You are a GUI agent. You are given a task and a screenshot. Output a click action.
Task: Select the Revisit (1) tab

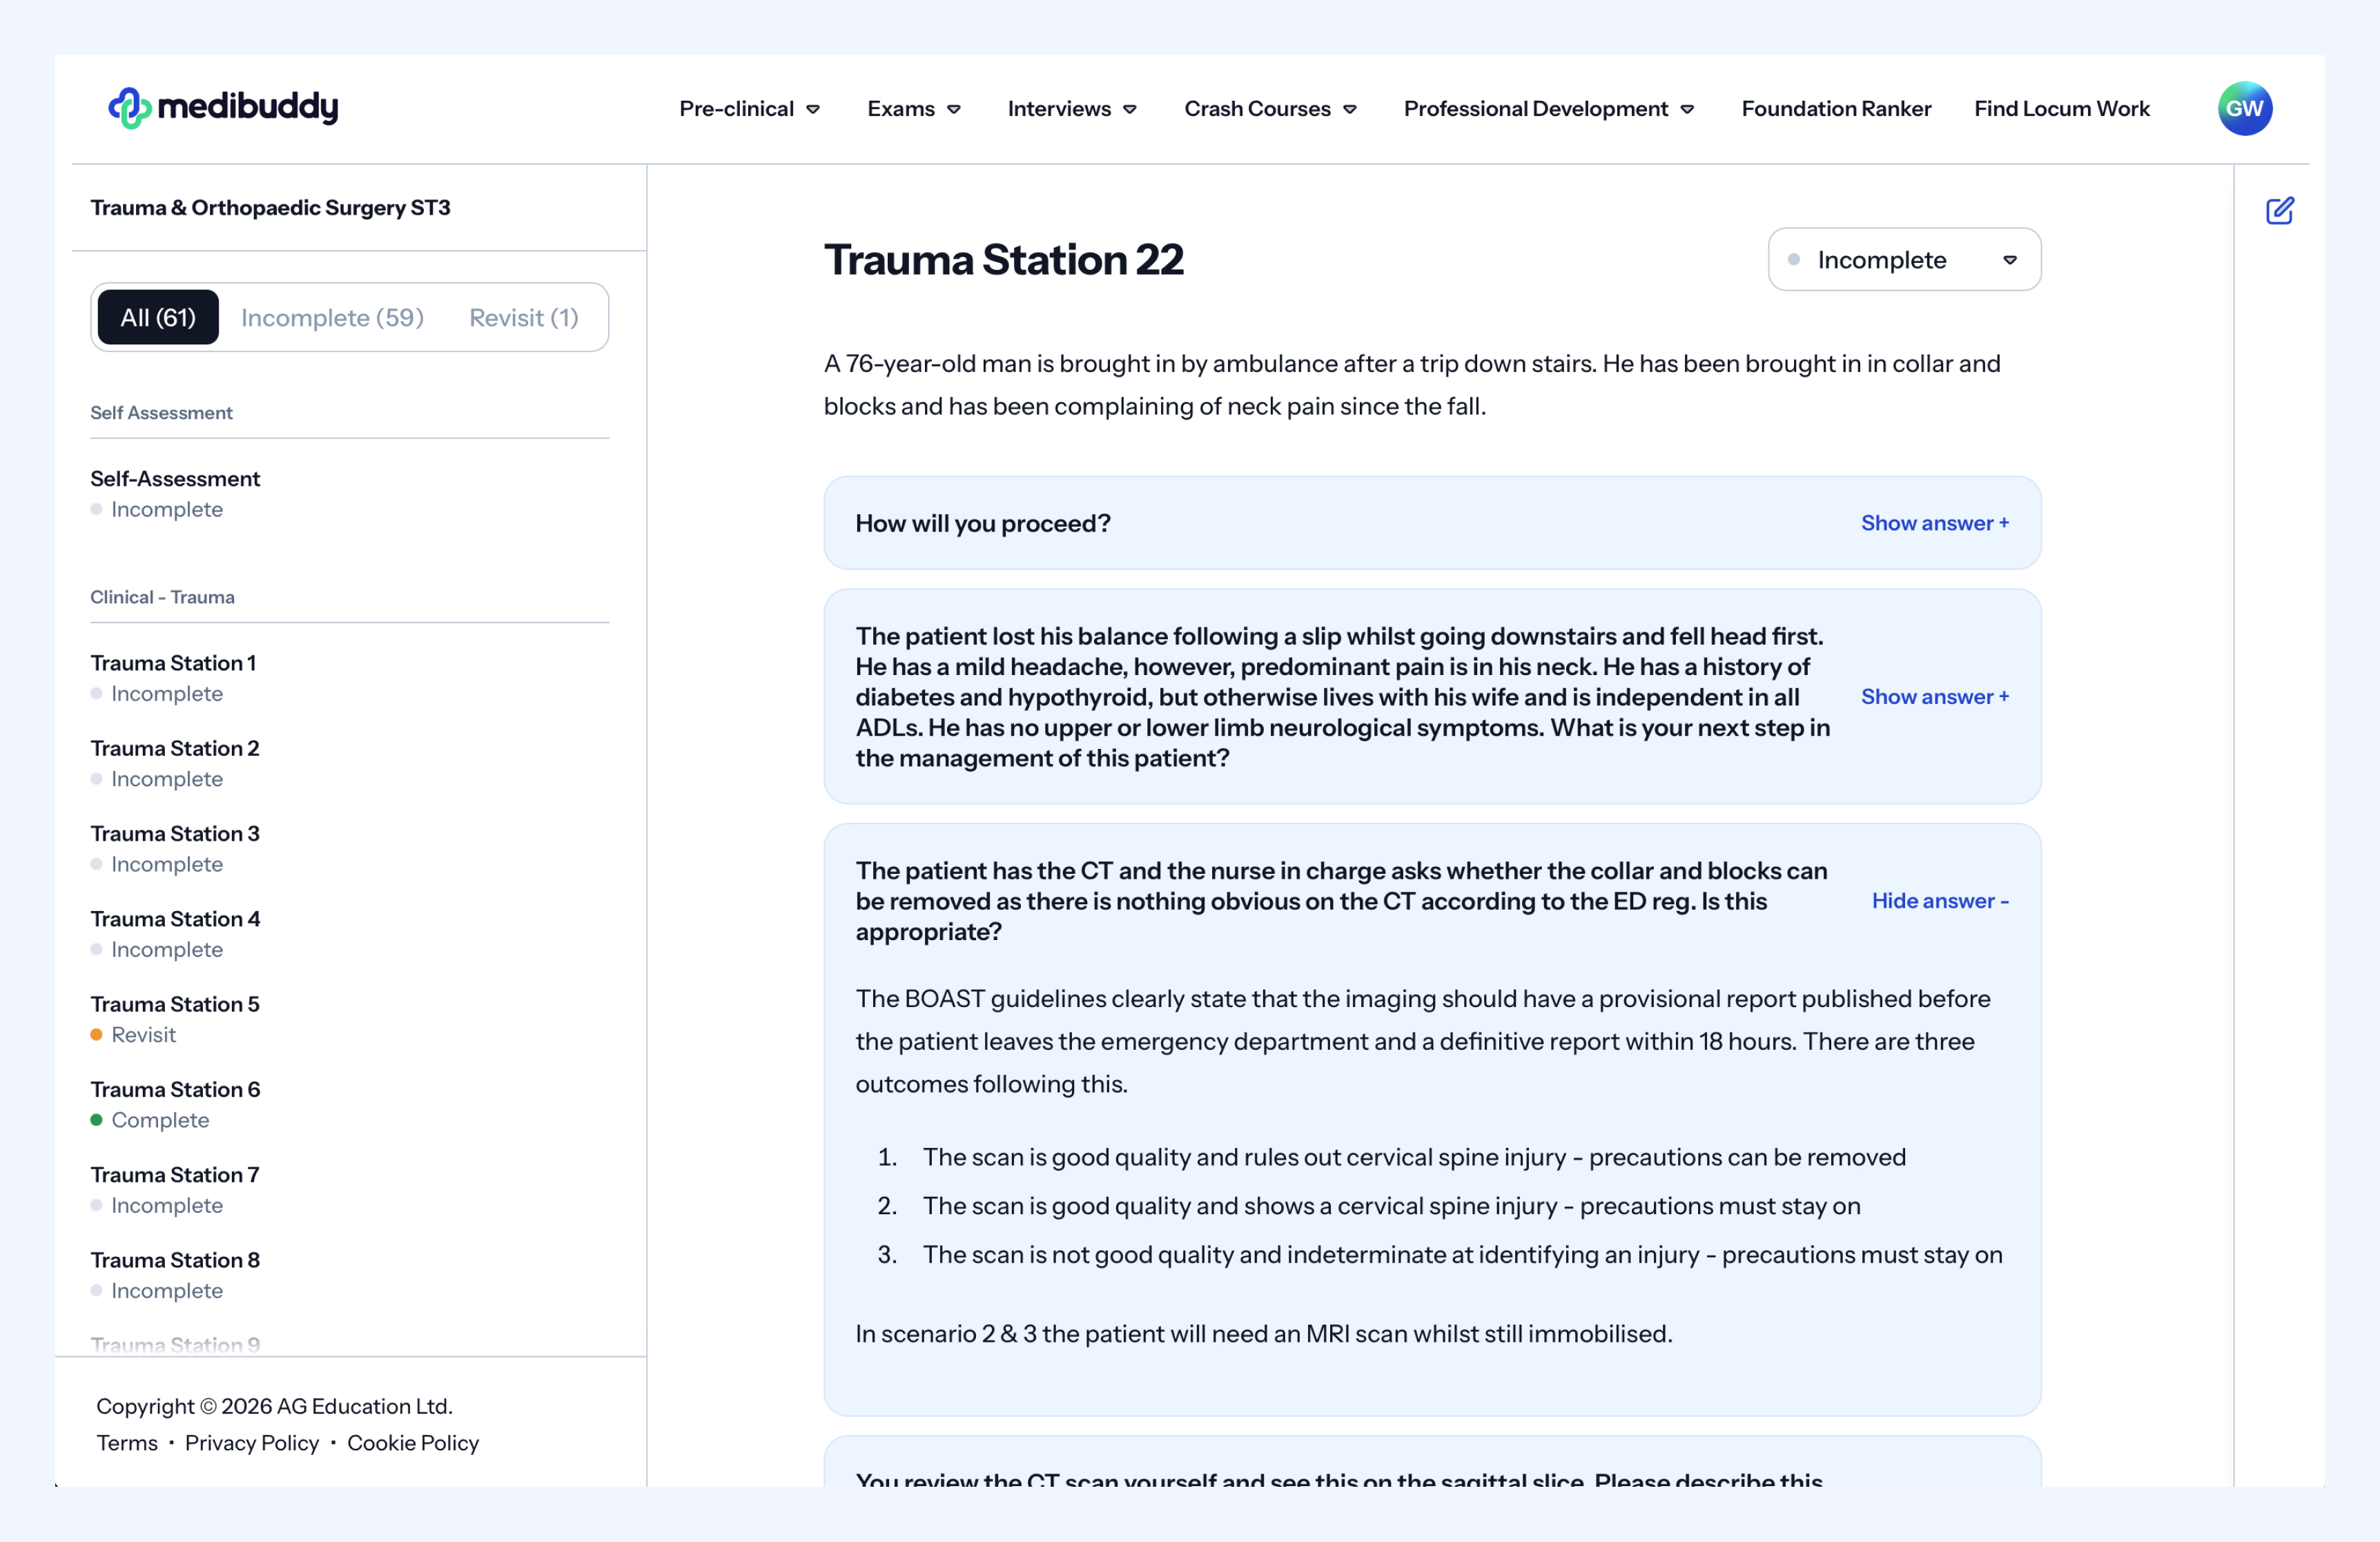(524, 318)
